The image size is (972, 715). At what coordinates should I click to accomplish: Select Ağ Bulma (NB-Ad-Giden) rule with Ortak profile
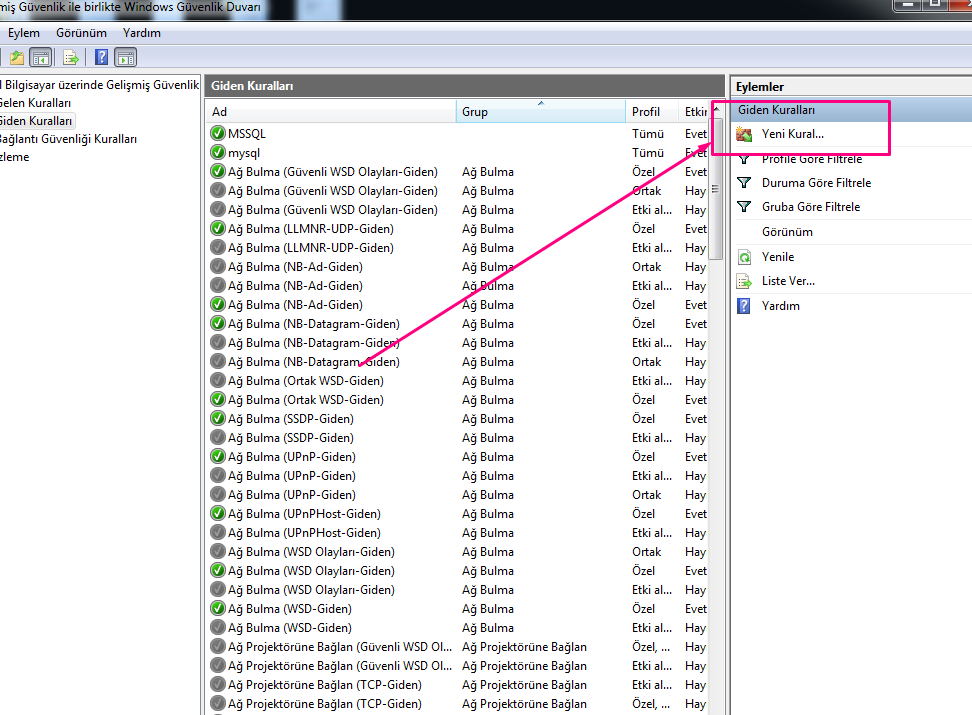458,267
